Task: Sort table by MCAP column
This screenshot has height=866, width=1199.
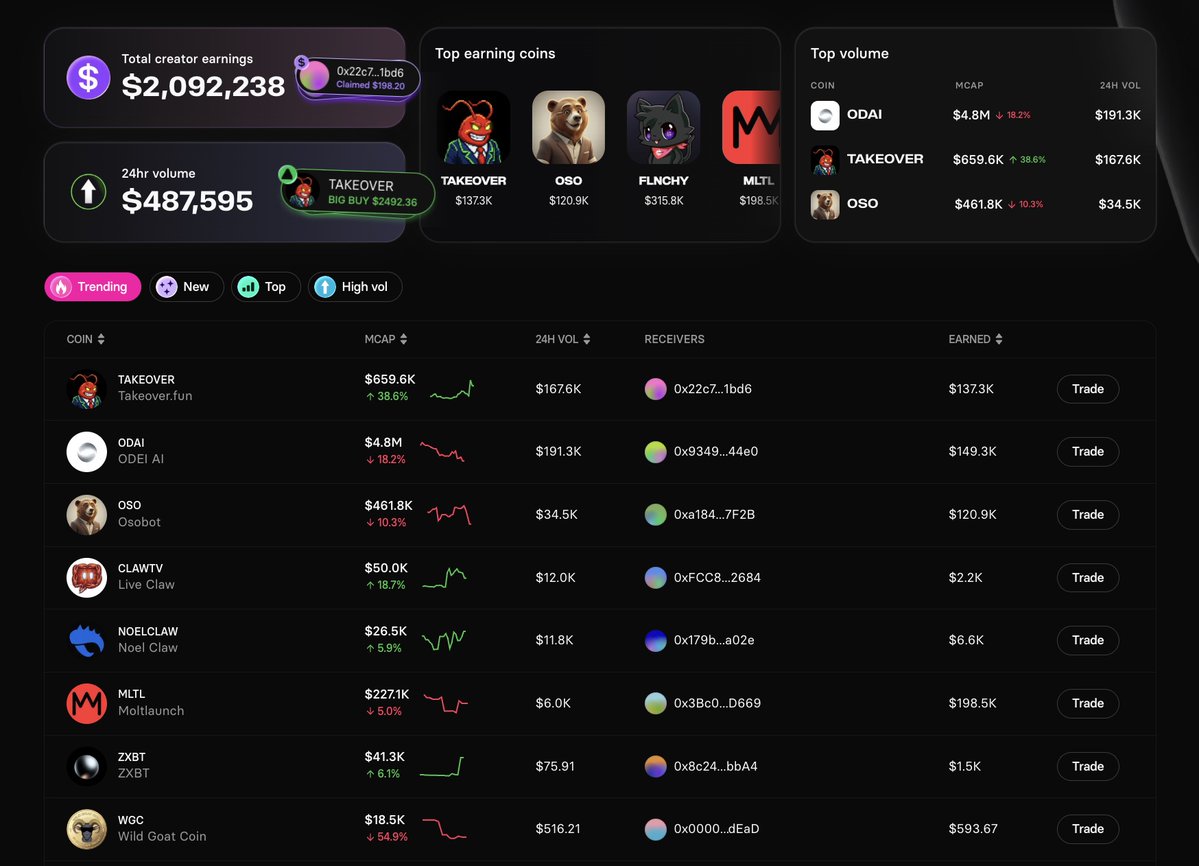Action: tap(386, 339)
